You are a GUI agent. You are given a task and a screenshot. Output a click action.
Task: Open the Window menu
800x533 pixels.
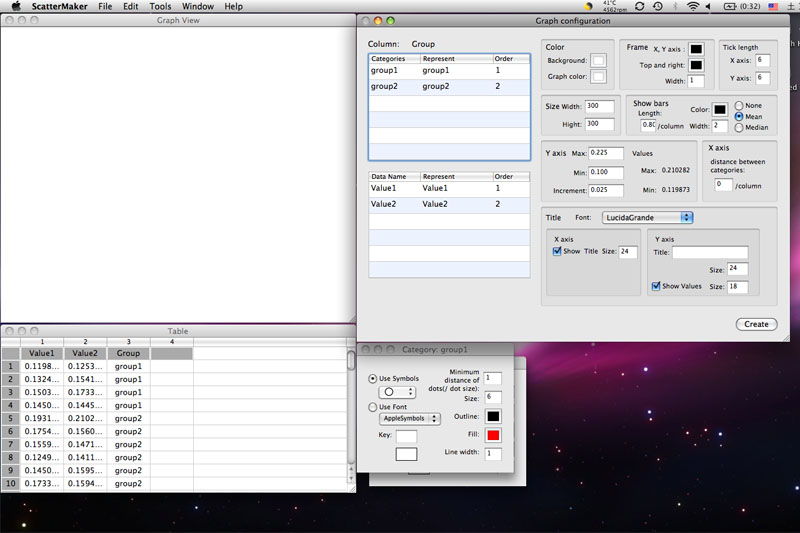click(198, 6)
